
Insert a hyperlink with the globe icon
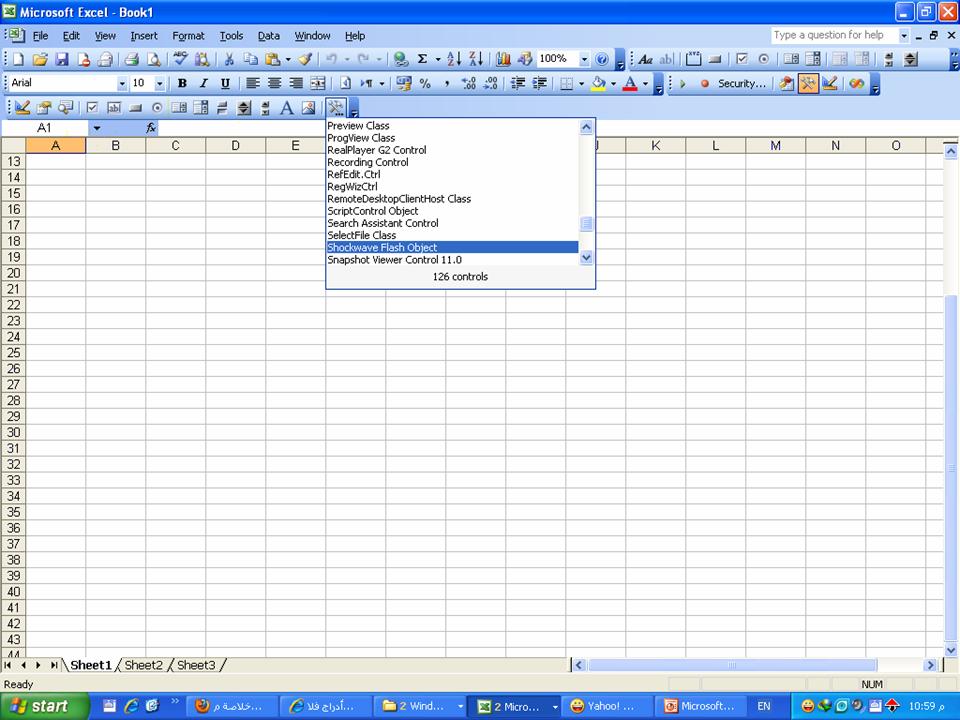click(x=400, y=59)
